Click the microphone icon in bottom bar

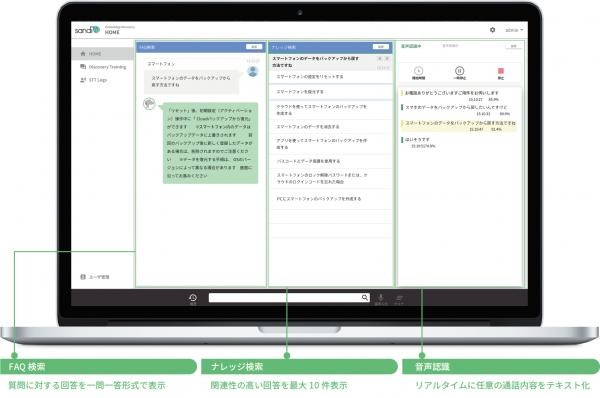point(381,298)
